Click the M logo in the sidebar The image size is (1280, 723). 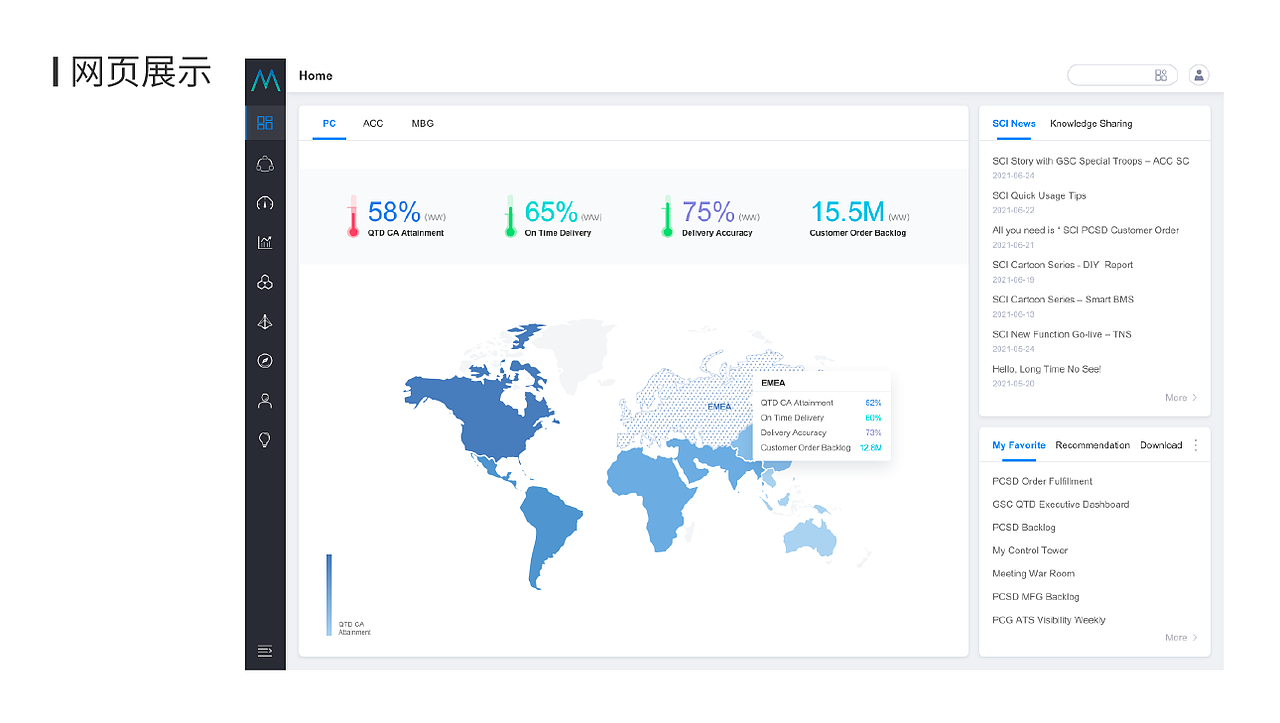265,80
